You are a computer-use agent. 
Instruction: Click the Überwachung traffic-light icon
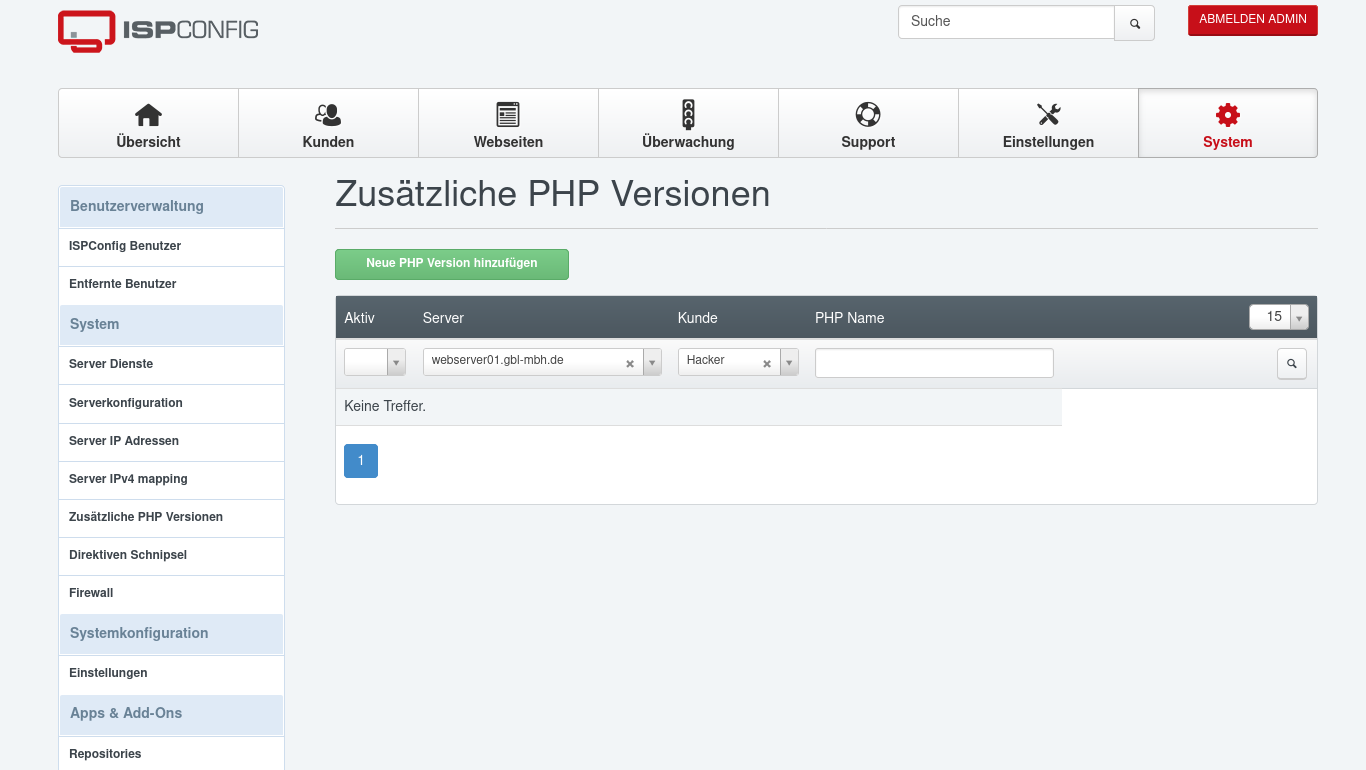pyautogui.click(x=687, y=113)
